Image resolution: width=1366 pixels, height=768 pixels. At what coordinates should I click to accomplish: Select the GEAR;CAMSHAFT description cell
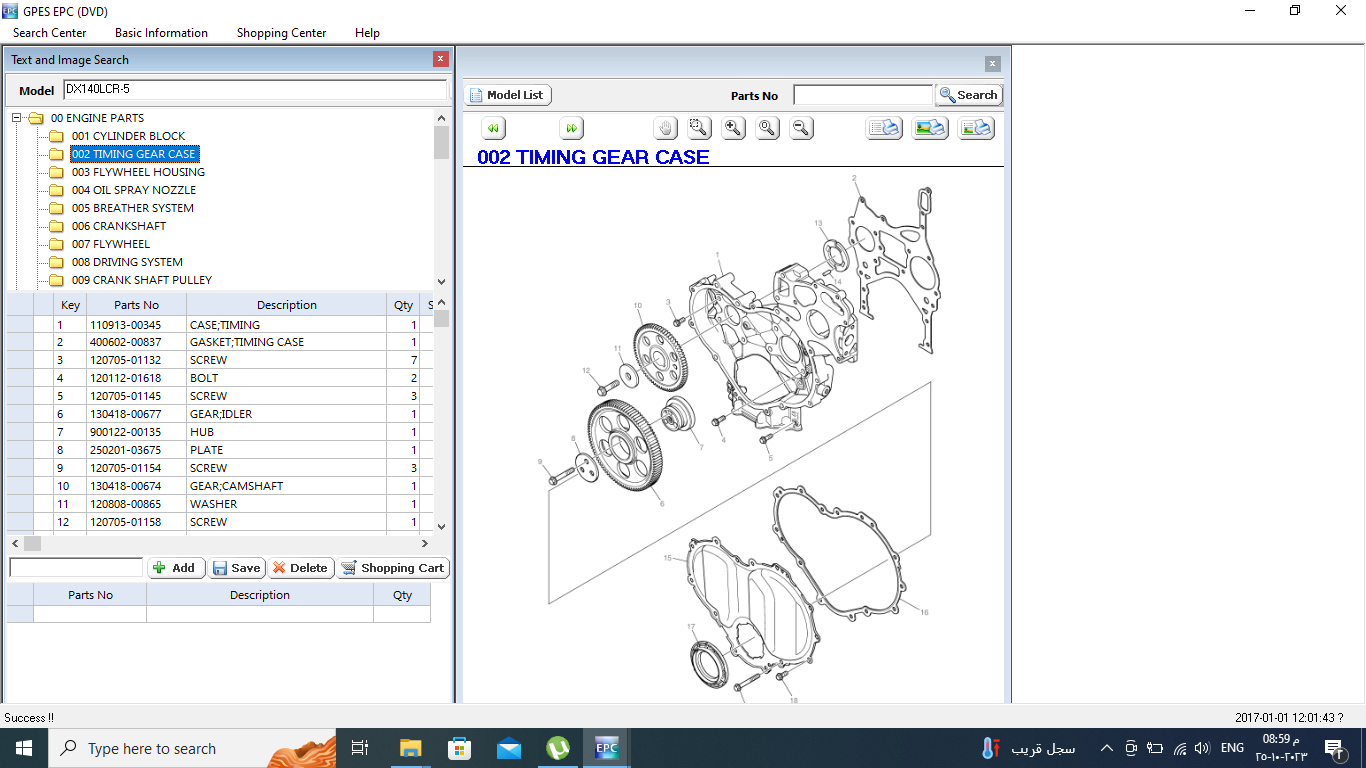click(x=287, y=486)
